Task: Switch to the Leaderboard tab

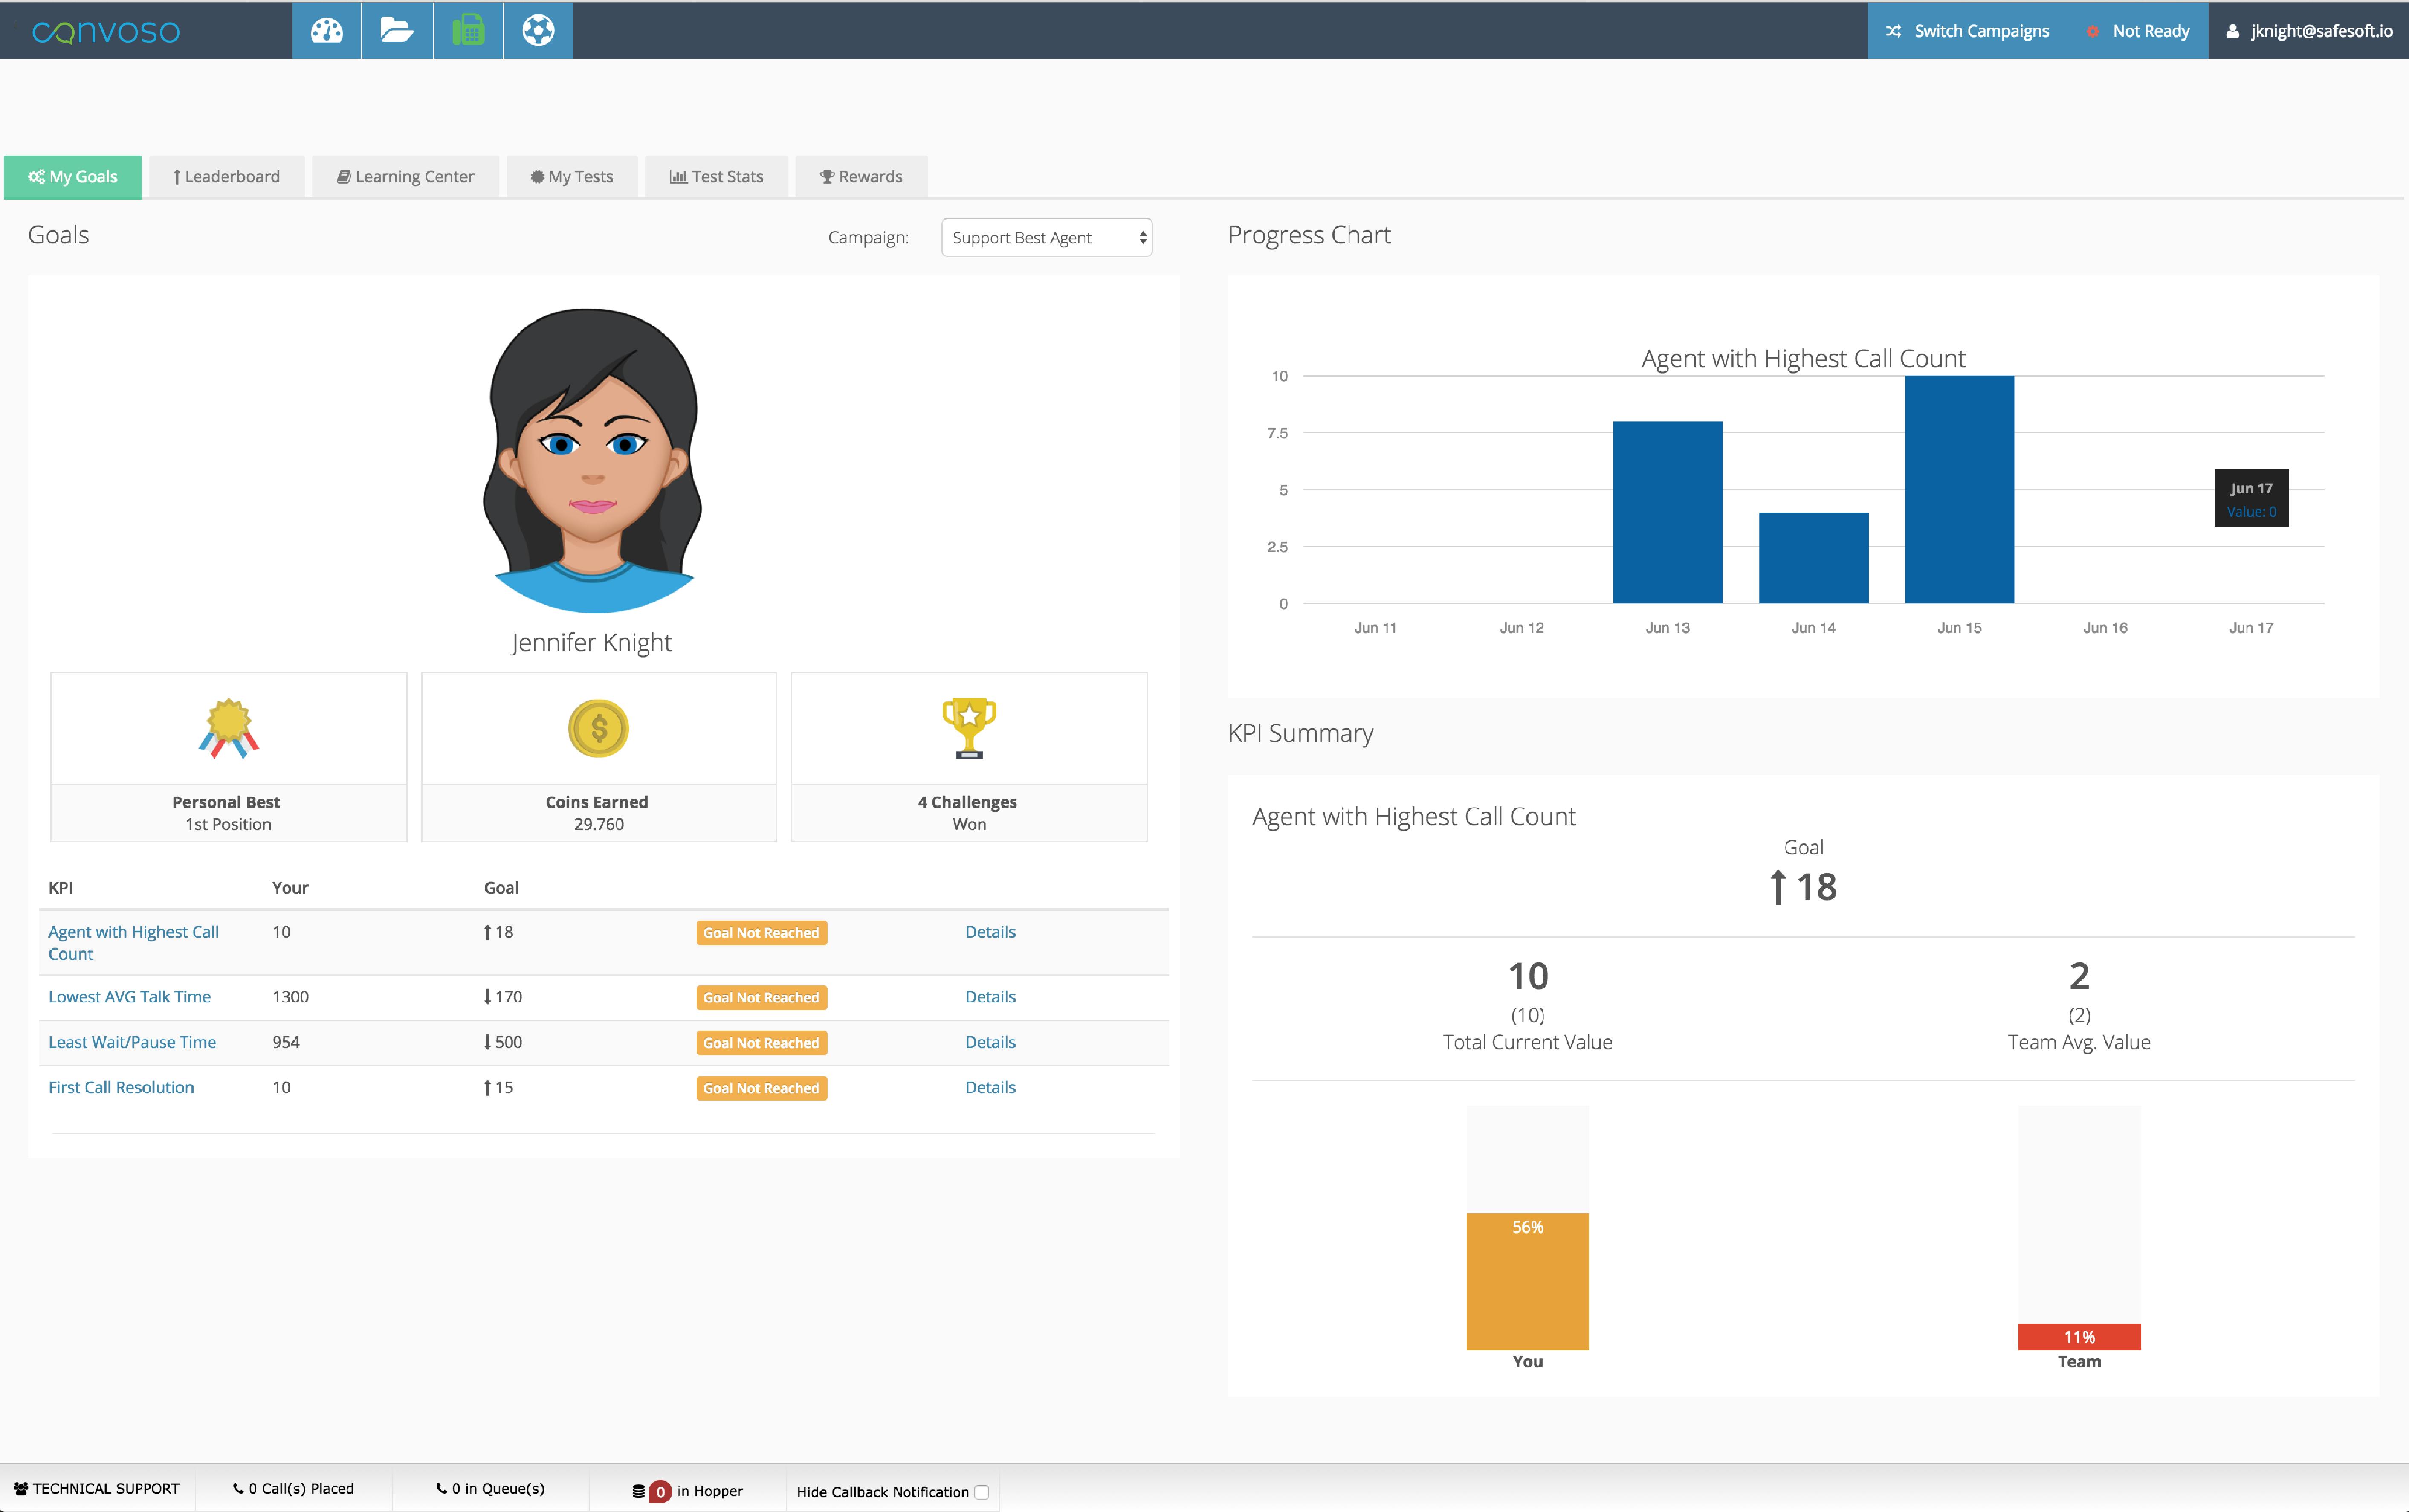Action: click(x=226, y=176)
